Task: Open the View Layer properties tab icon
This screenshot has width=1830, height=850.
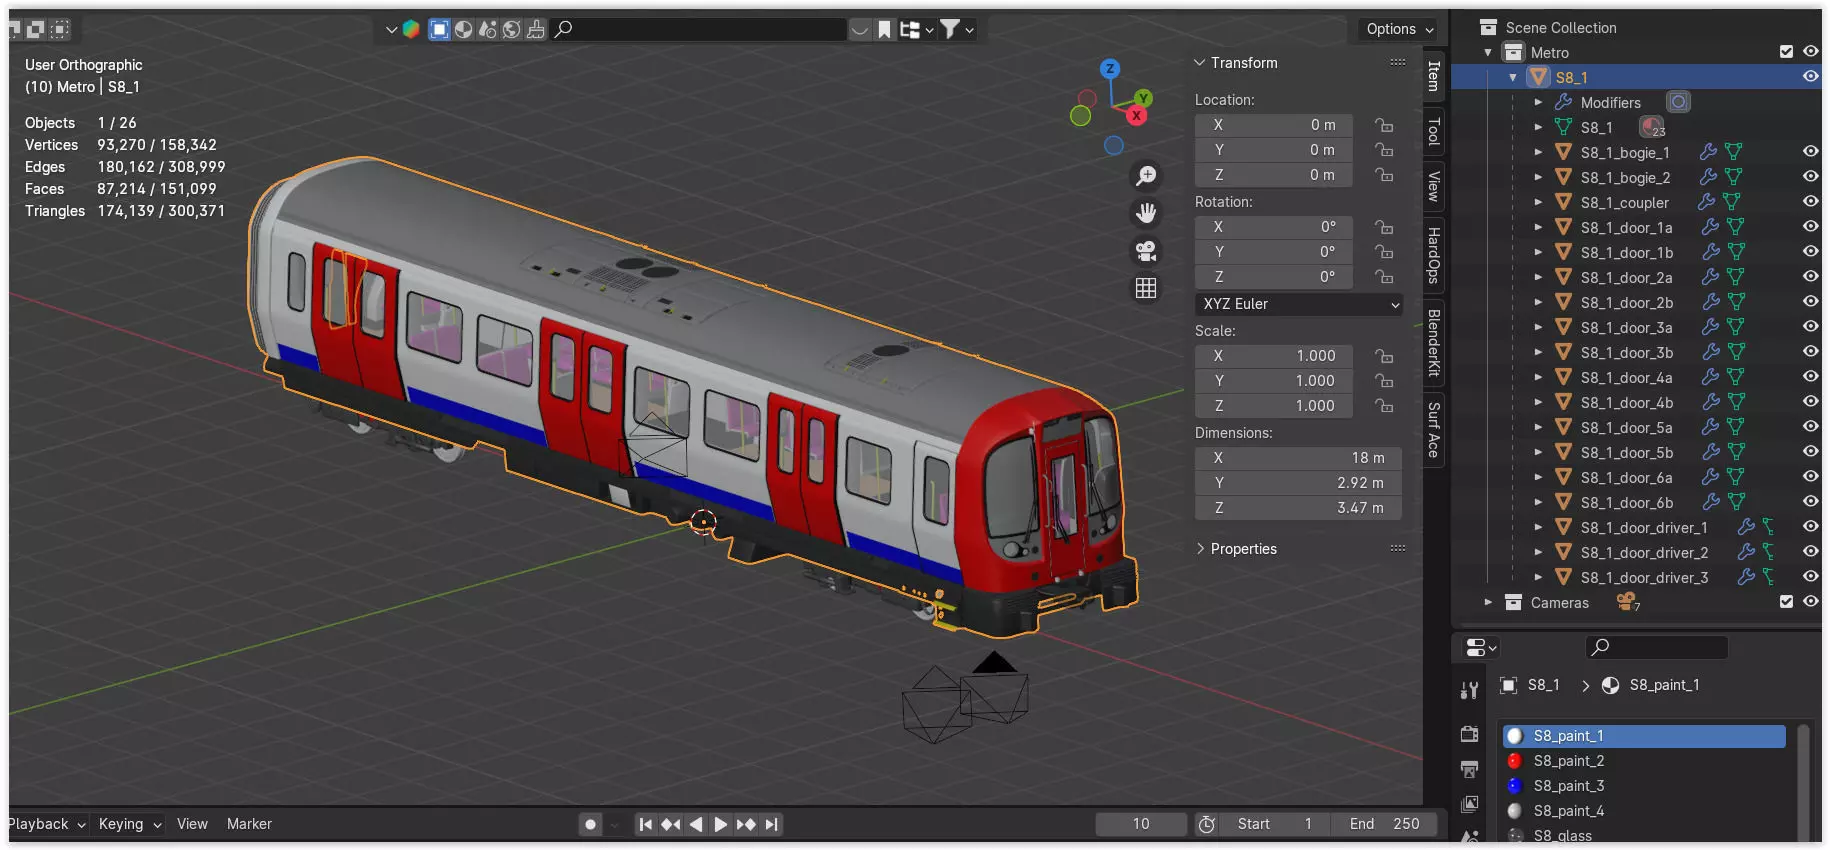Action: coord(1469,804)
